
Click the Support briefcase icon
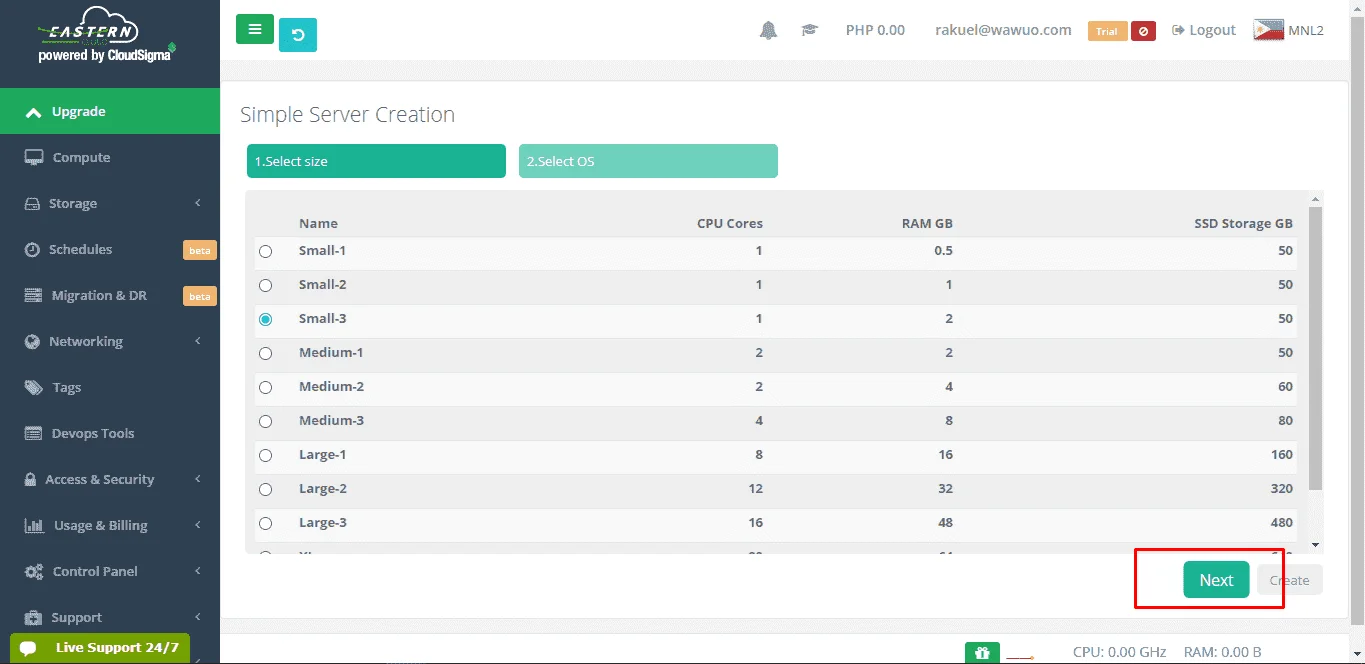(34, 618)
